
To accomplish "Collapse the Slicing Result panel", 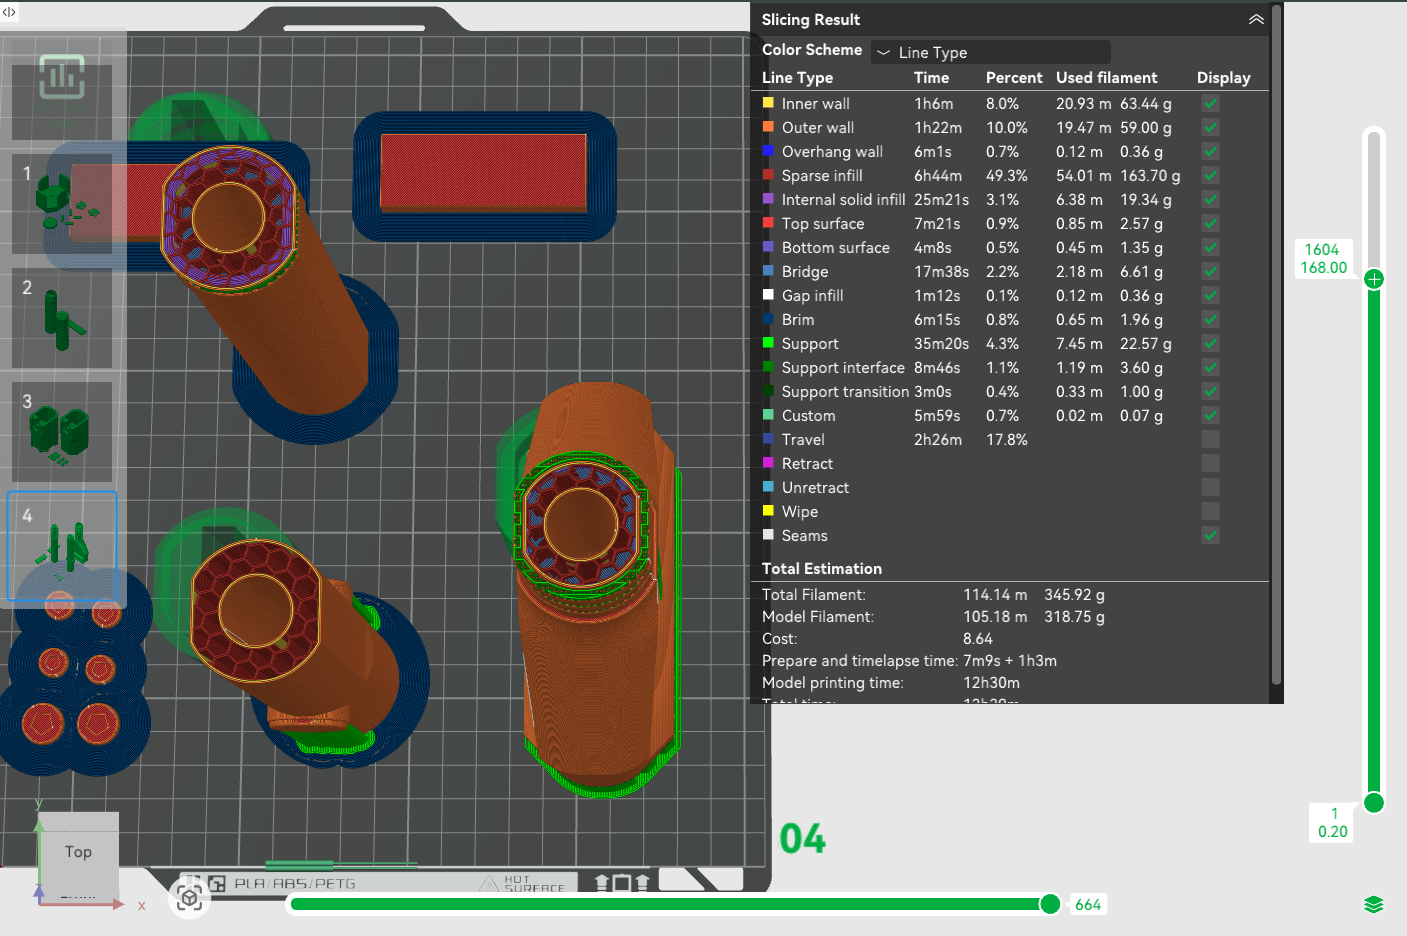I will click(1256, 19).
